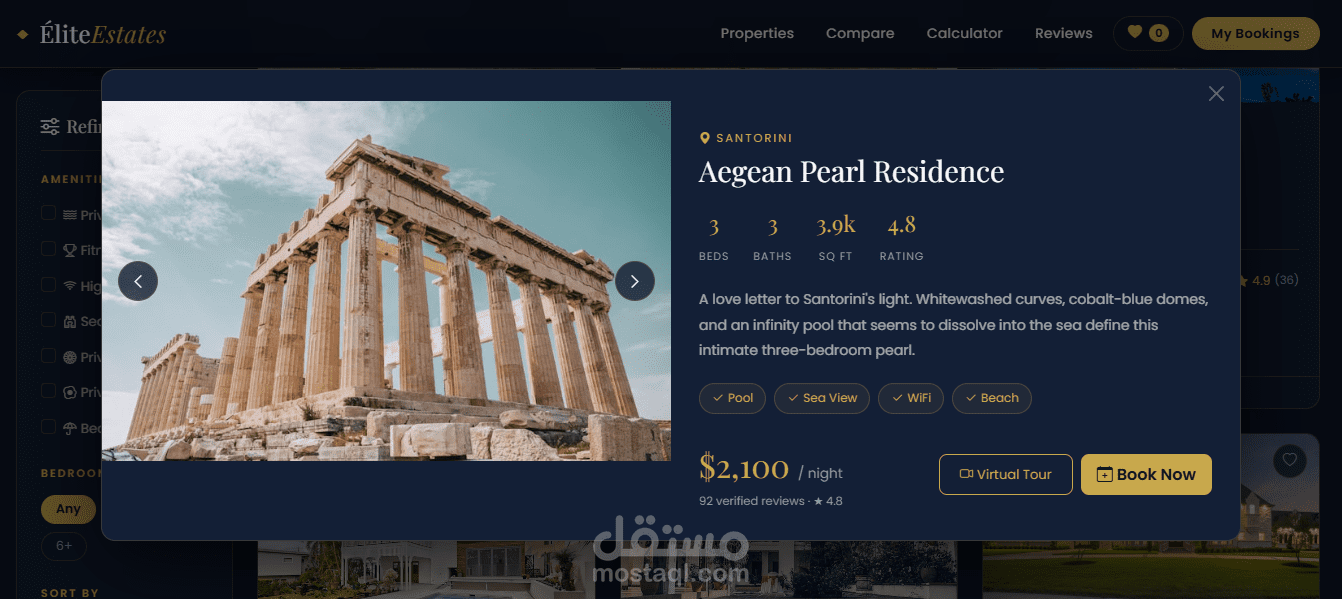This screenshot has height=599, width=1342.
Task: Click the Santorini location pin
Action: pos(705,138)
